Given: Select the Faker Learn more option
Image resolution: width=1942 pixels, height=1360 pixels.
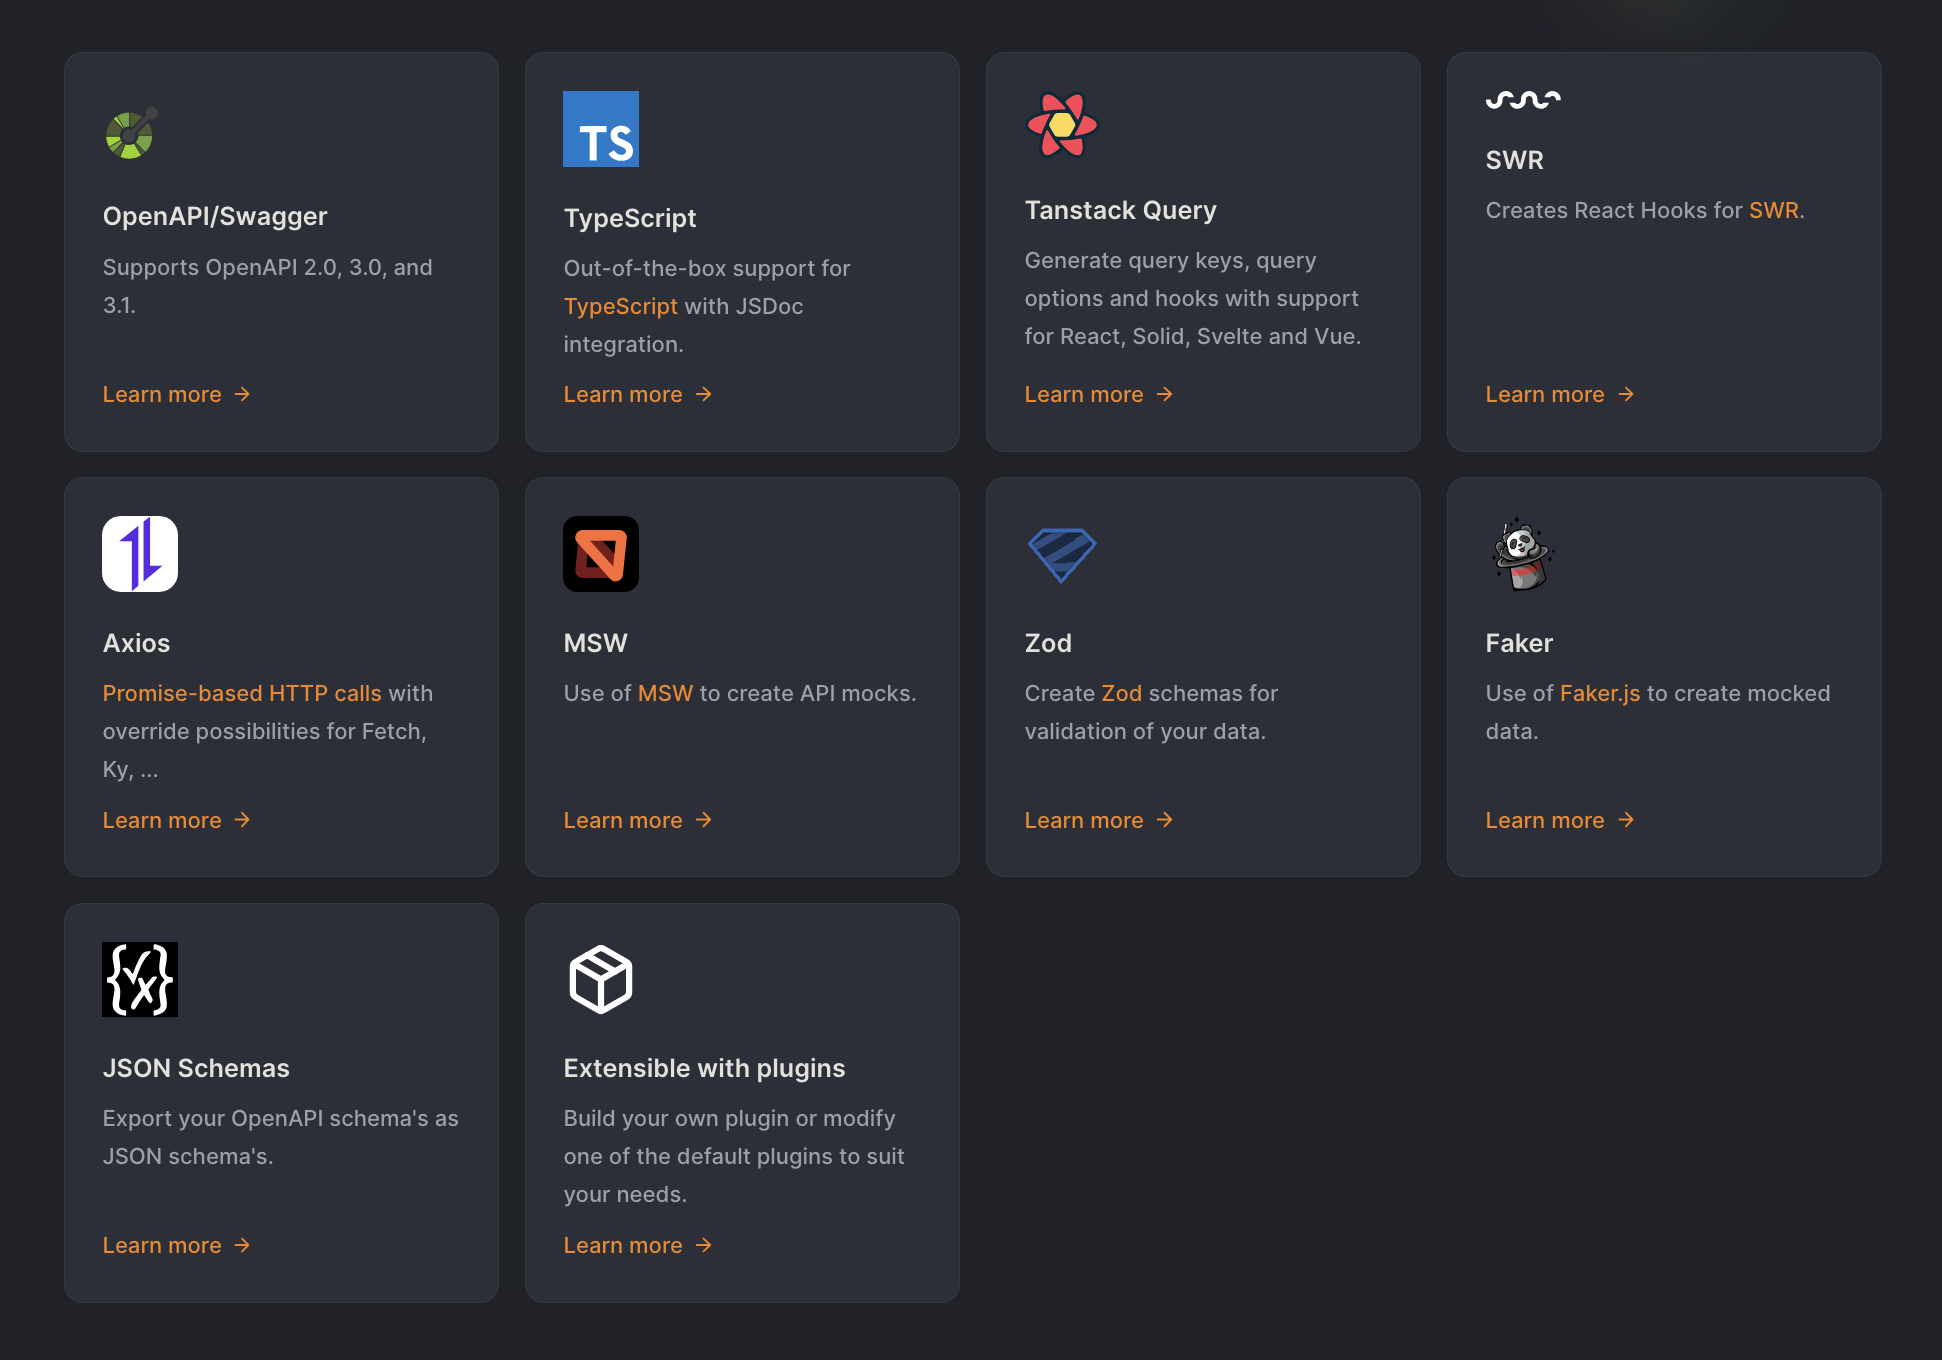Looking at the screenshot, I should [x=1561, y=819].
